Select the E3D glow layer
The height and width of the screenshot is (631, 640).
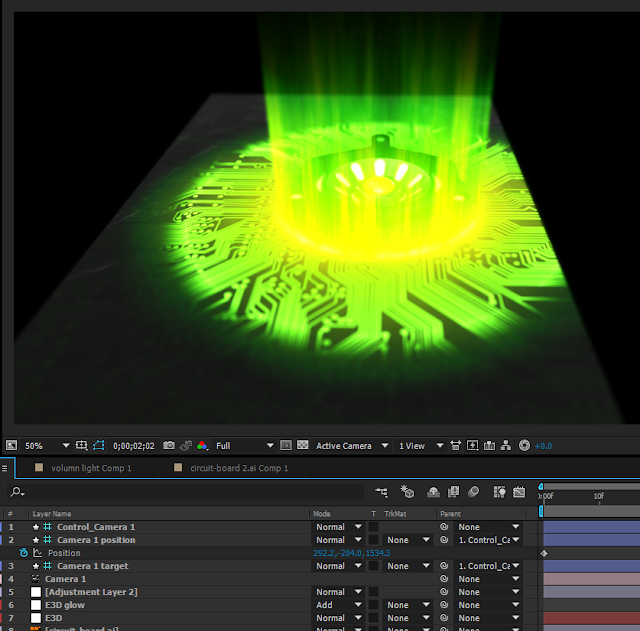[65, 605]
